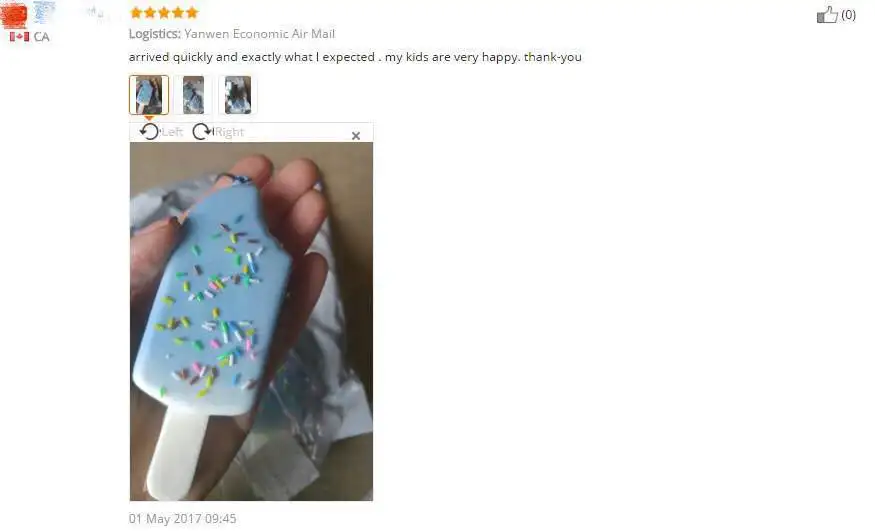Click the review comment about quick arrival
This screenshot has width=875, height=531.
[x=355, y=57]
